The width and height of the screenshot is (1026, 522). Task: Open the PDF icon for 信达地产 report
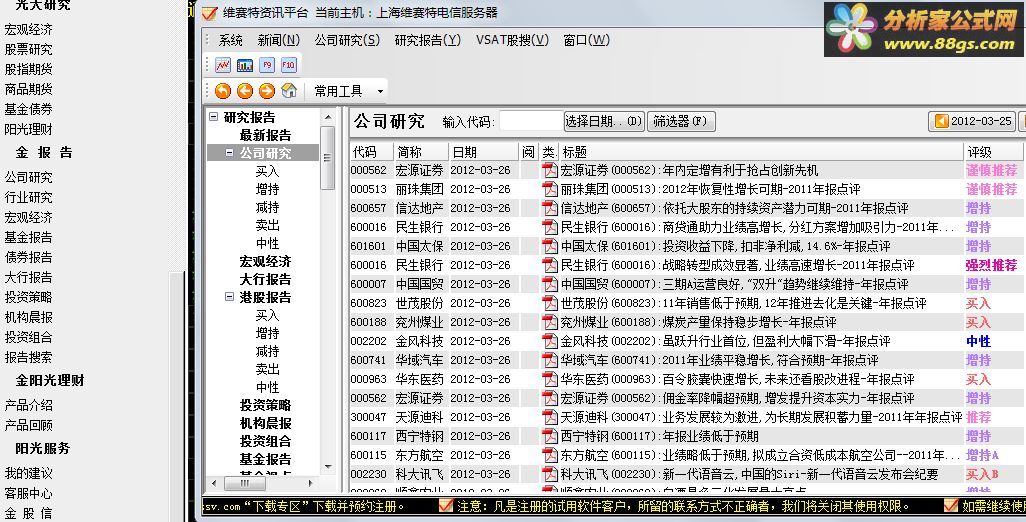coord(550,208)
